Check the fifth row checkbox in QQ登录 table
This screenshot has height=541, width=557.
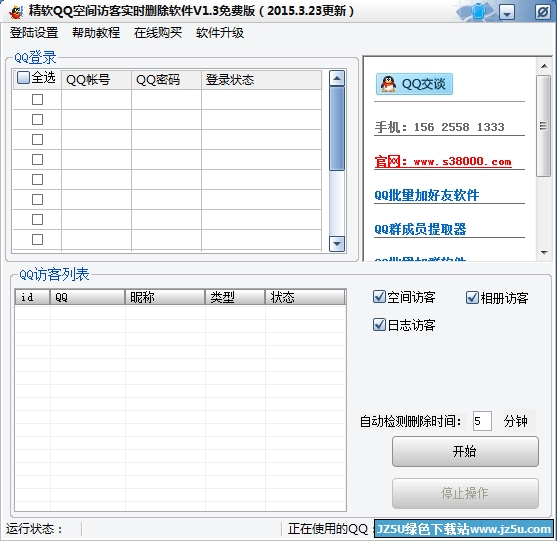tap(37, 179)
